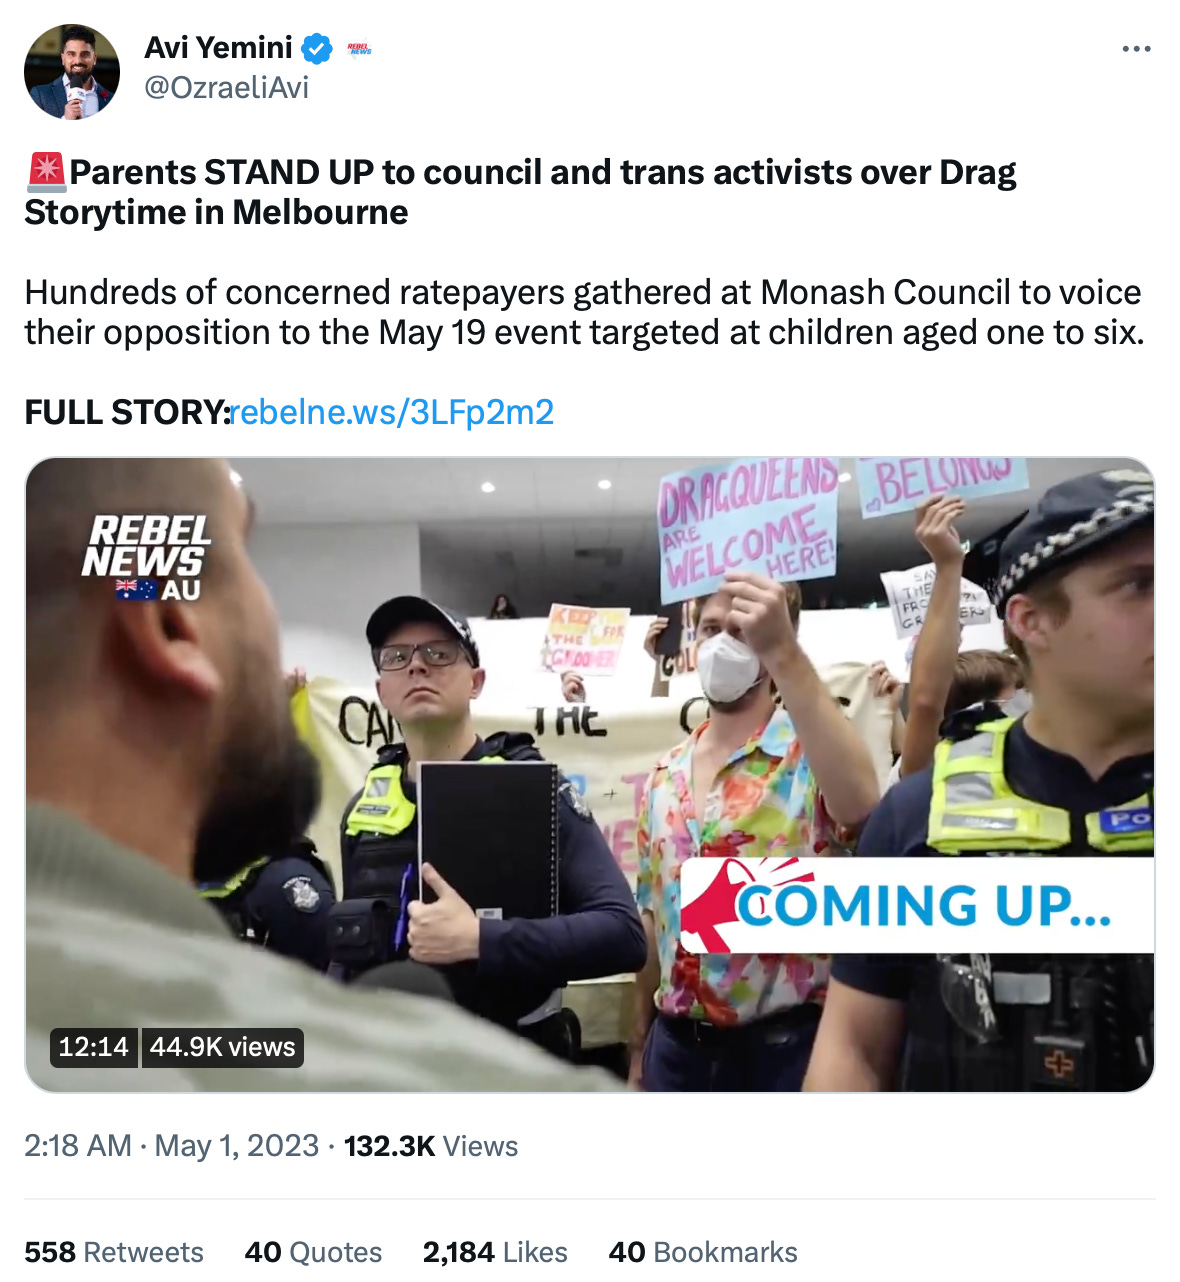
Task: Click the Coming Up megaphone banner
Action: coord(917,904)
